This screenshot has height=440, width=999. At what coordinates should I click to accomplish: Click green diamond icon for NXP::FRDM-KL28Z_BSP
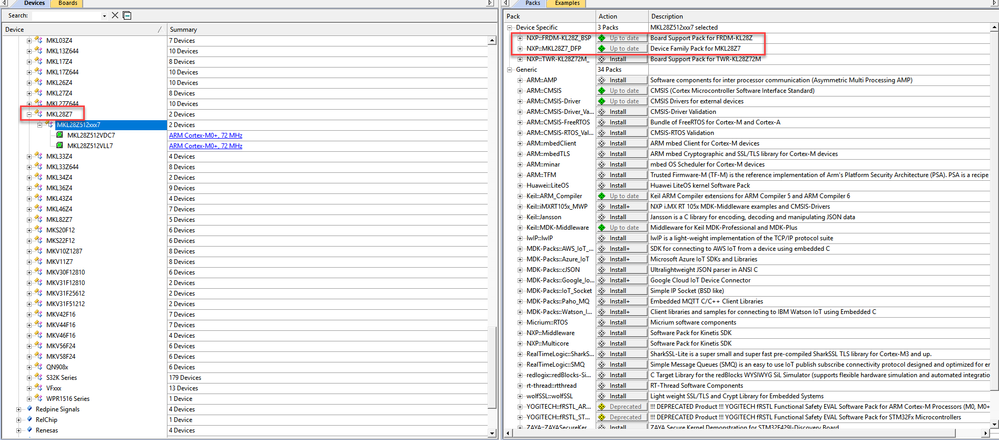coord(601,38)
